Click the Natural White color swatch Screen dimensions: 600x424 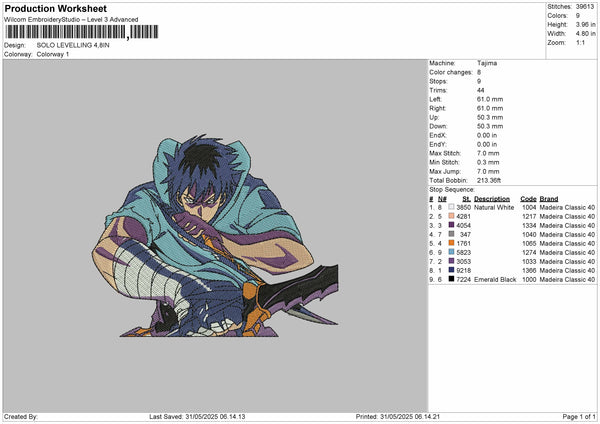point(451,207)
